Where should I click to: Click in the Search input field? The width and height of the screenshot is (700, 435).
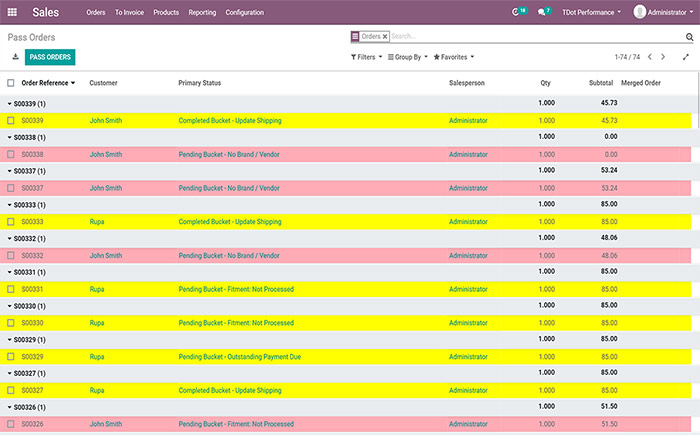coord(536,37)
